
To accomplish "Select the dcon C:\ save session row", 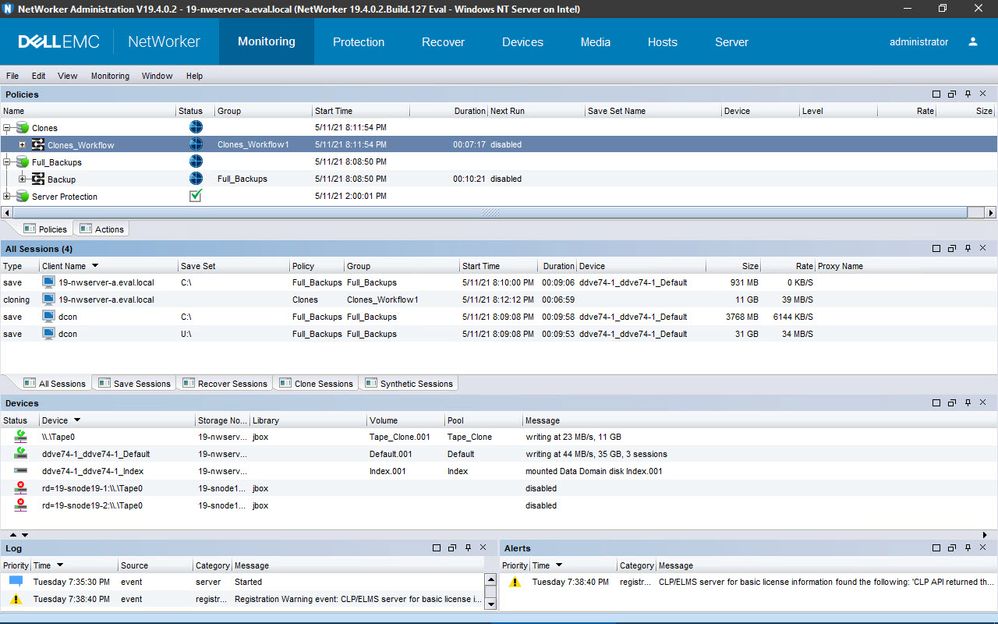I will click(x=499, y=316).
